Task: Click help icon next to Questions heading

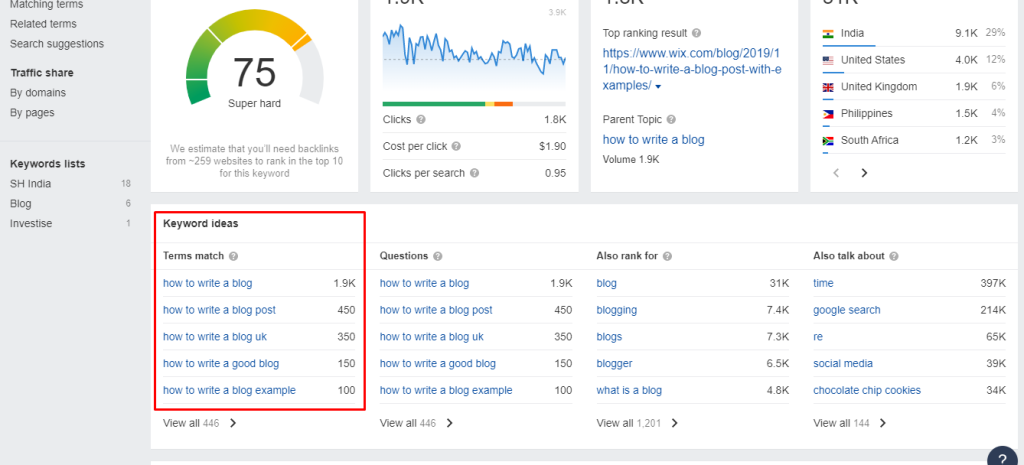Action: click(438, 256)
